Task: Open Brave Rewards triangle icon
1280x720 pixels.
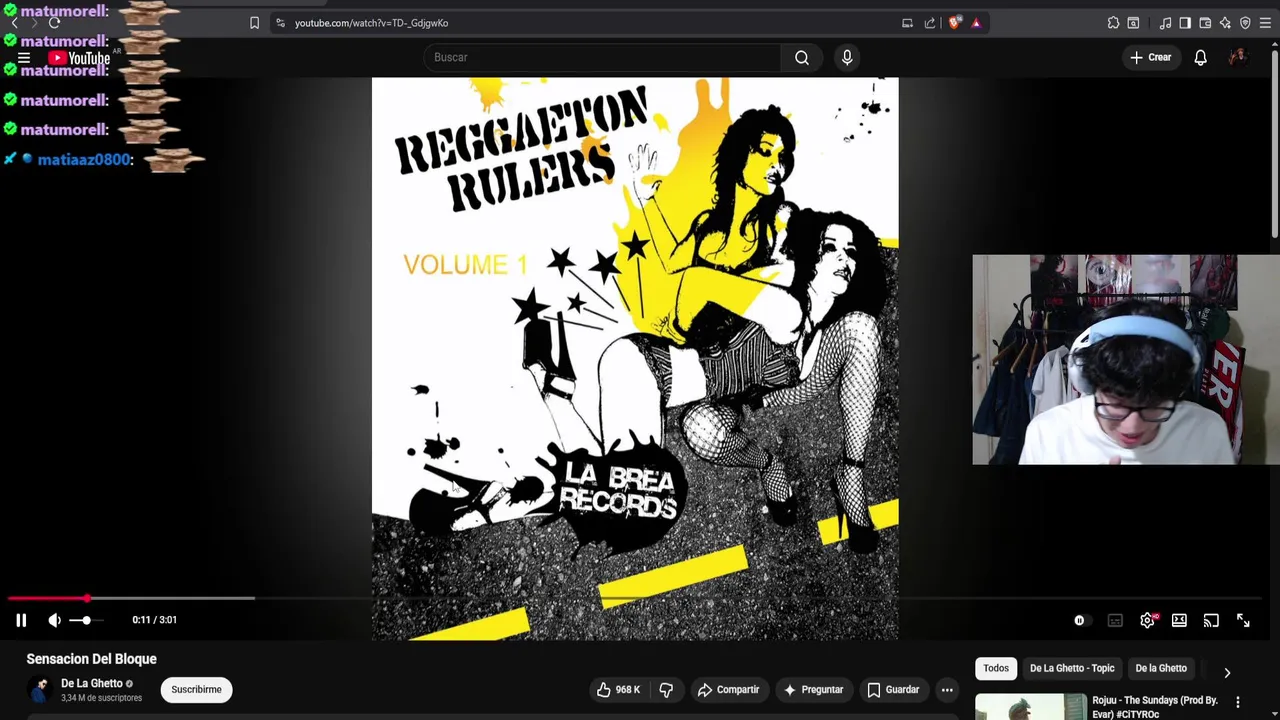Action: tap(976, 23)
